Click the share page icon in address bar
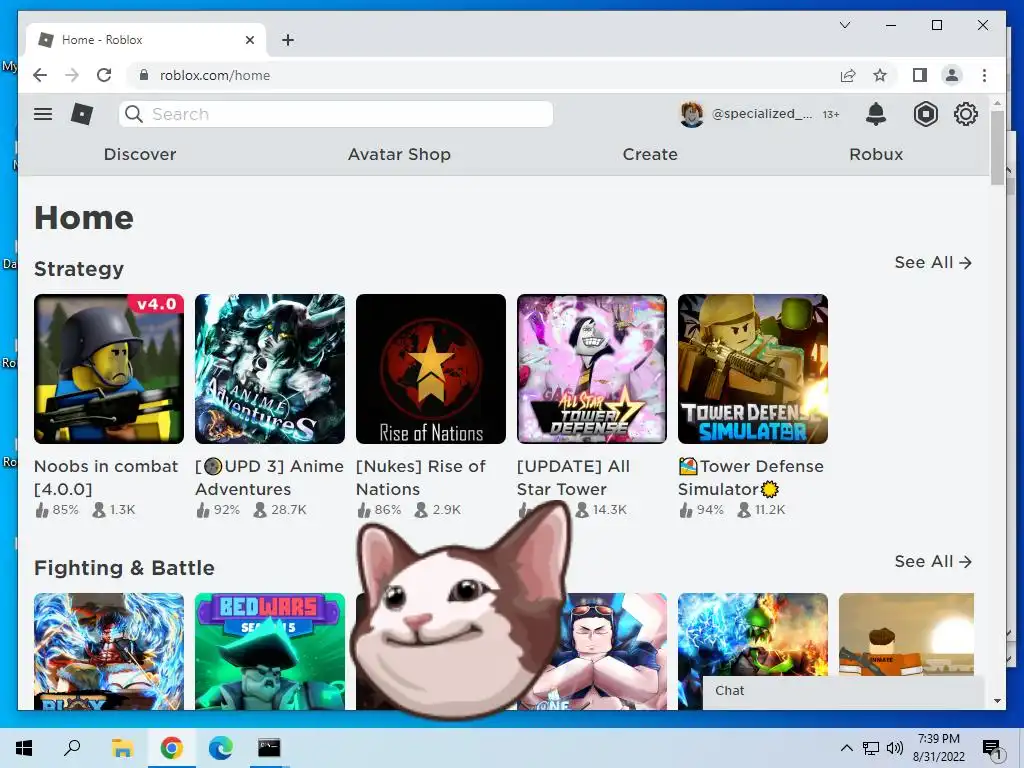 (848, 75)
